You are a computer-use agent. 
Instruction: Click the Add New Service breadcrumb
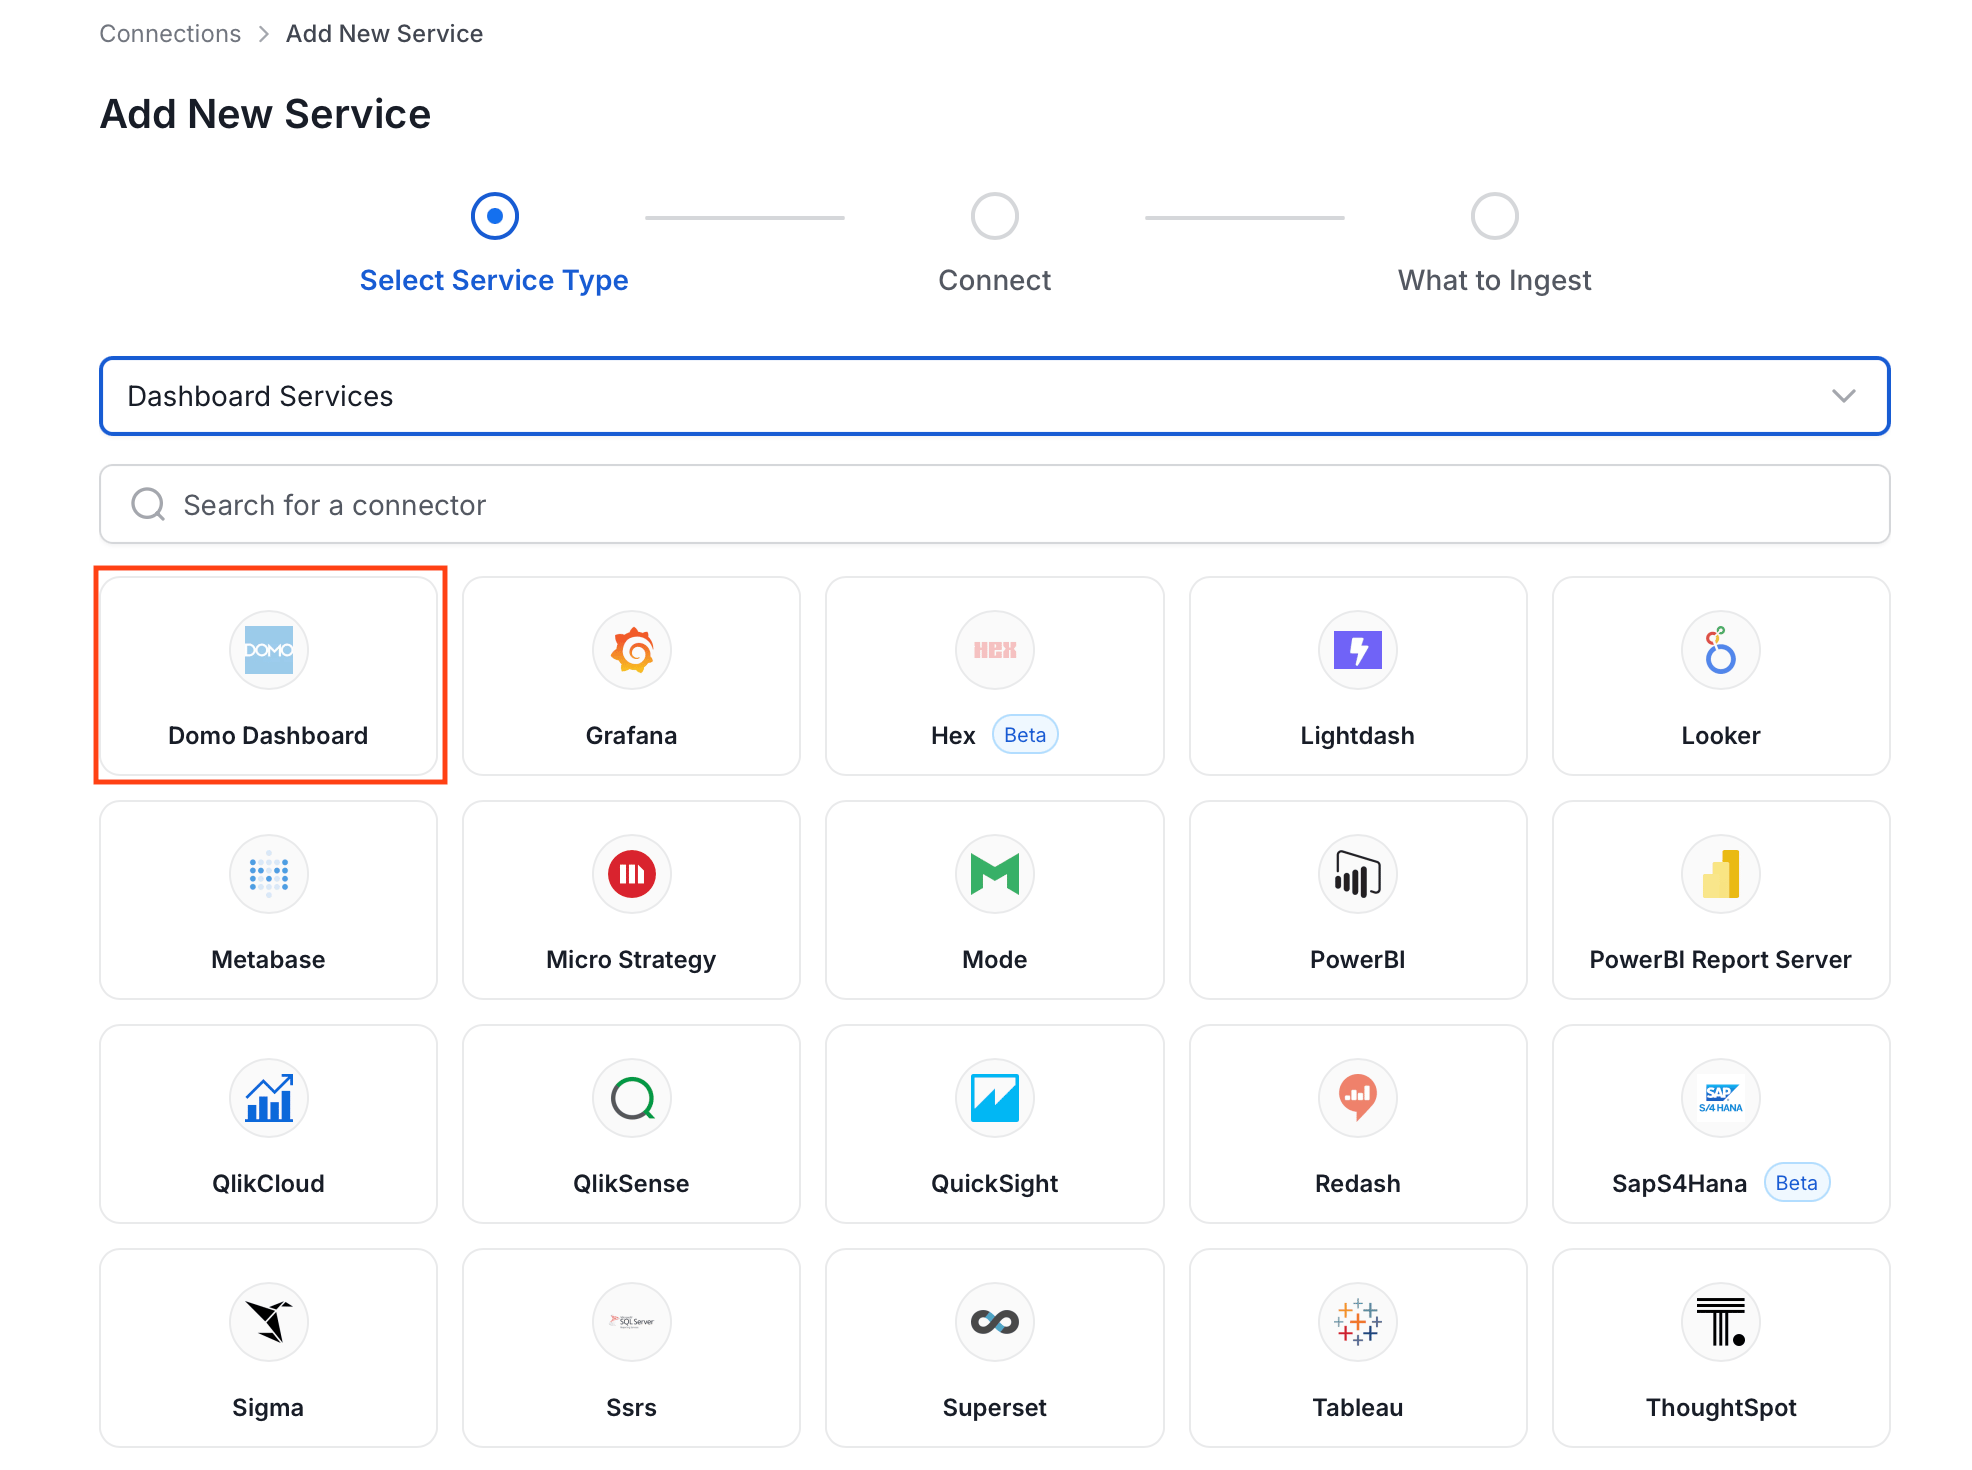384,34
